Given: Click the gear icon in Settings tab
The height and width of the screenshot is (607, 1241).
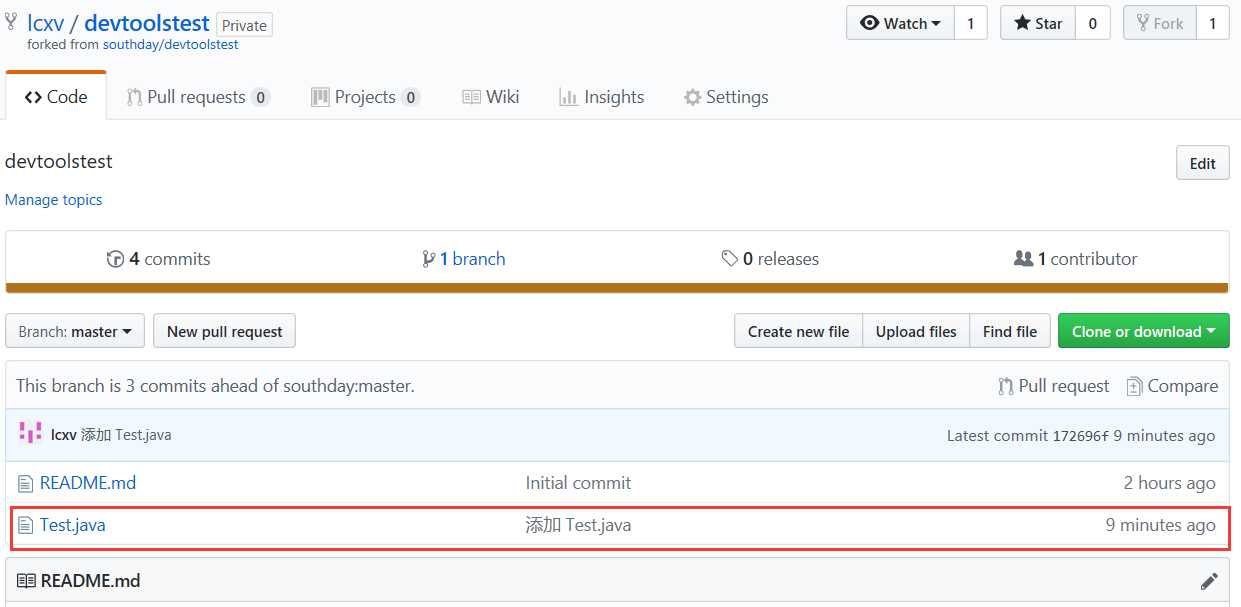Looking at the screenshot, I should coord(692,97).
